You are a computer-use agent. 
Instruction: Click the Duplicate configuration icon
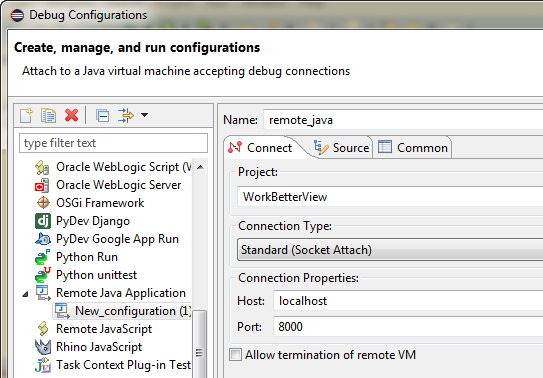coord(48,116)
